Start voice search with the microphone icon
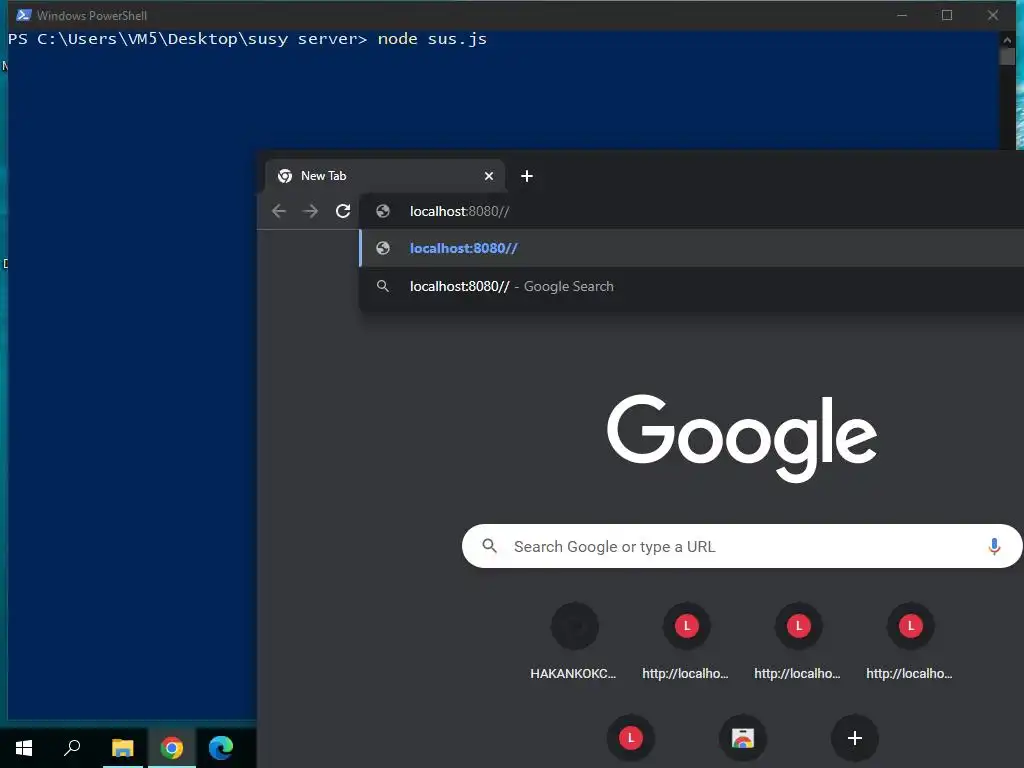Screen dimensions: 1024x768 coord(994,546)
